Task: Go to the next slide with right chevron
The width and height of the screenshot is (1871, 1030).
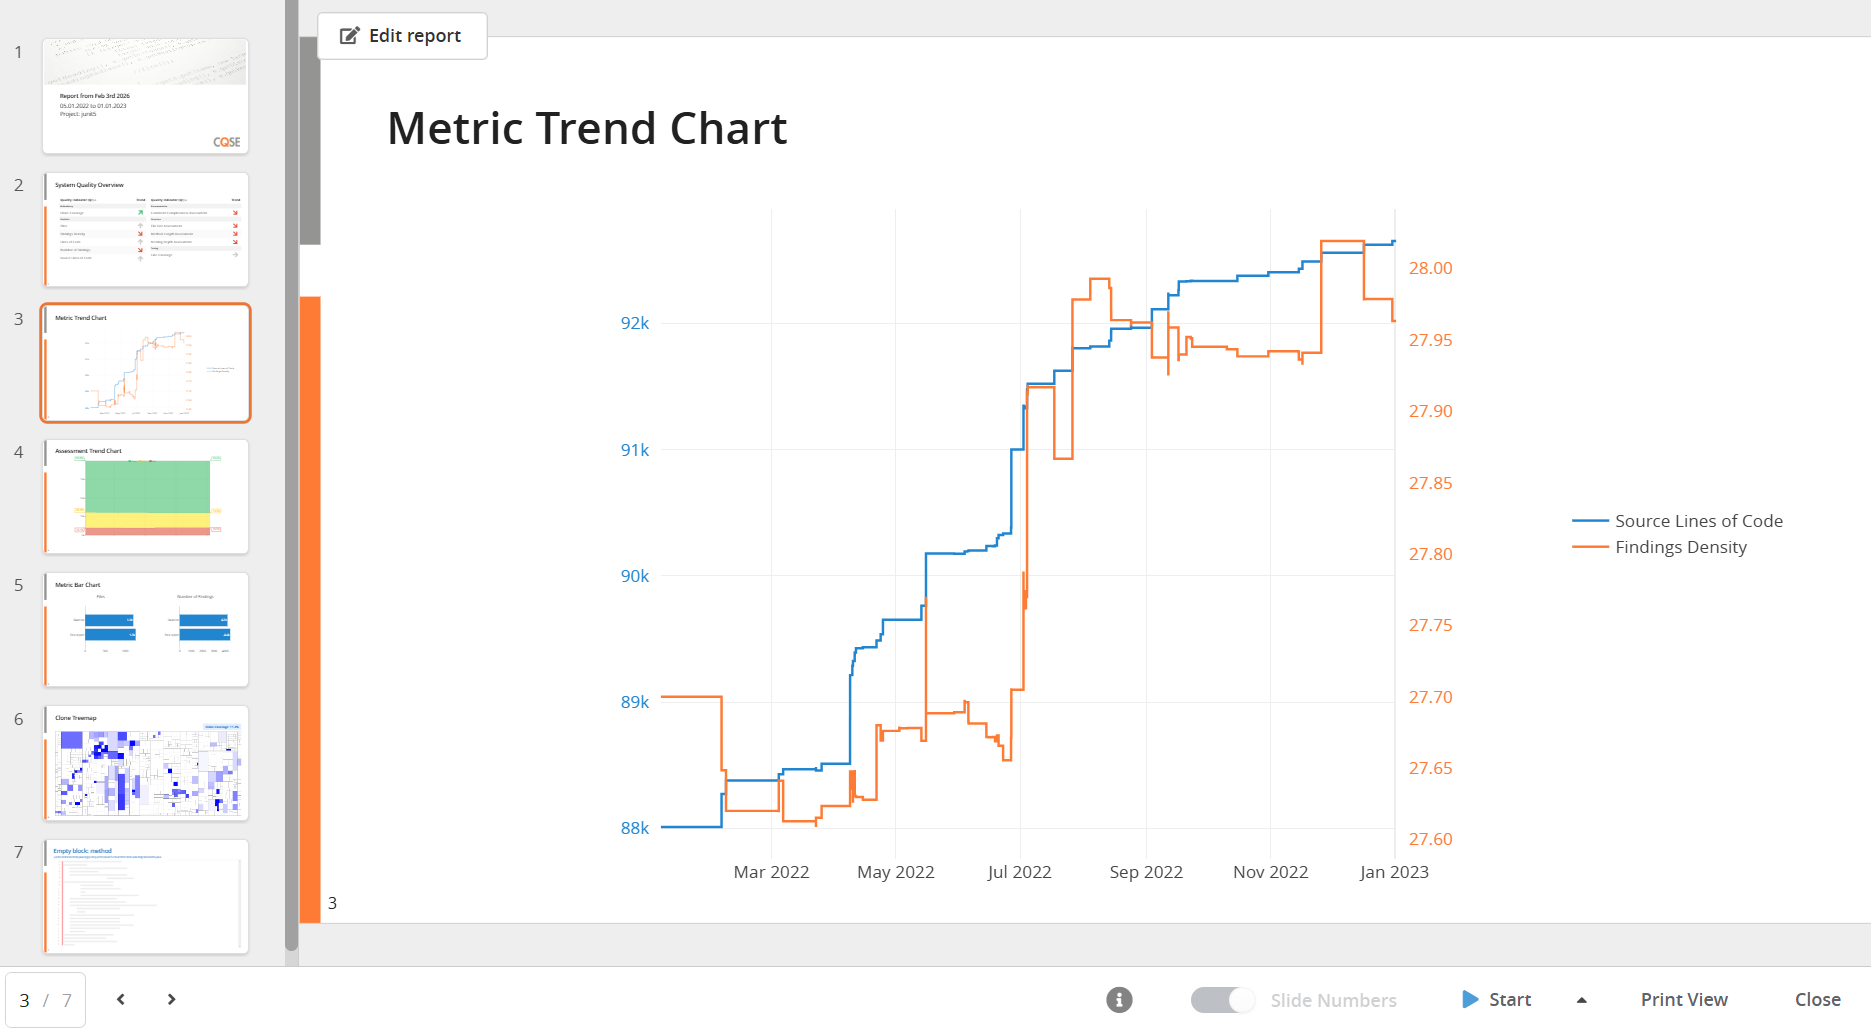Action: [172, 999]
